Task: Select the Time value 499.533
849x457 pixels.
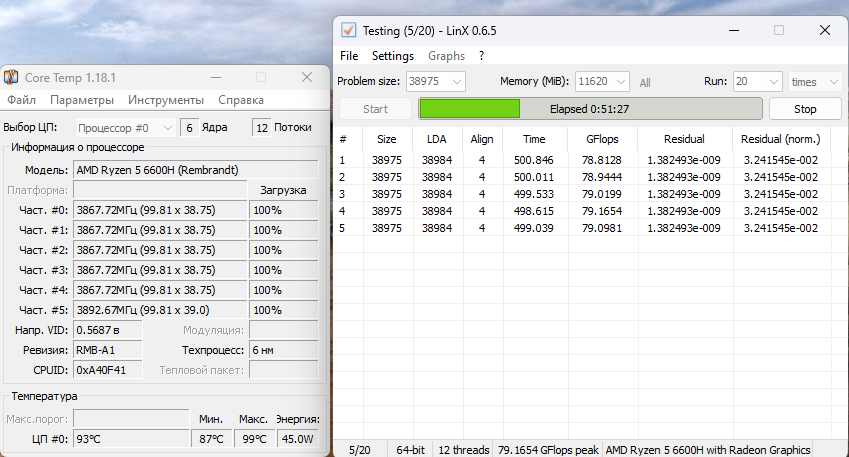Action: [x=534, y=194]
